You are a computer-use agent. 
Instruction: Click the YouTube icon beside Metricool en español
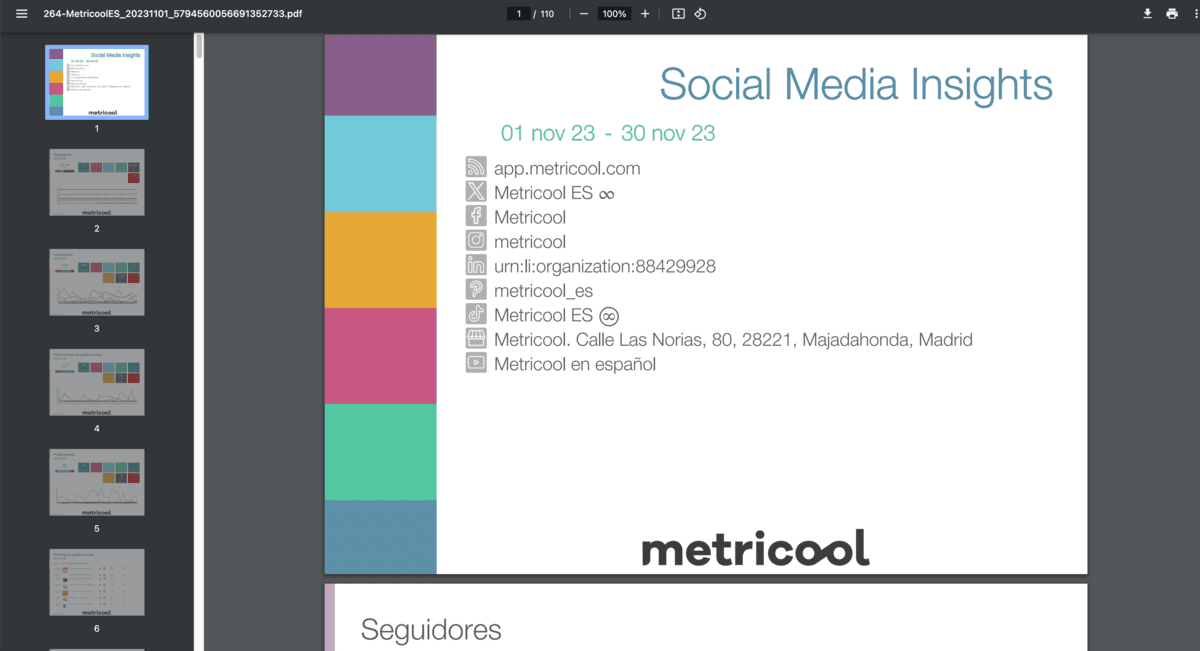(x=476, y=363)
